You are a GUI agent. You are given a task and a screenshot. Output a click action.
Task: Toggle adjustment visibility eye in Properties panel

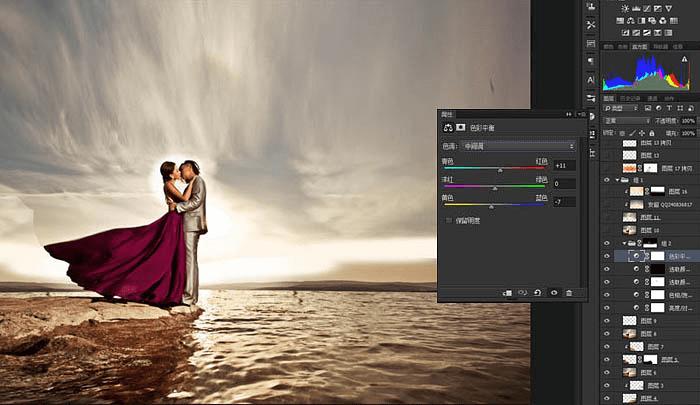(554, 293)
